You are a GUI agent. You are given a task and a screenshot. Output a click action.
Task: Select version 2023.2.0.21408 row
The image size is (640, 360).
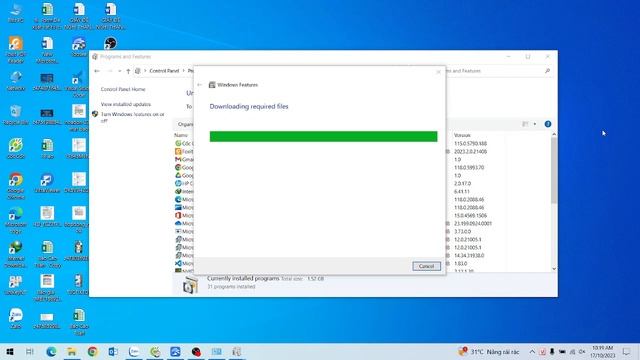point(470,151)
